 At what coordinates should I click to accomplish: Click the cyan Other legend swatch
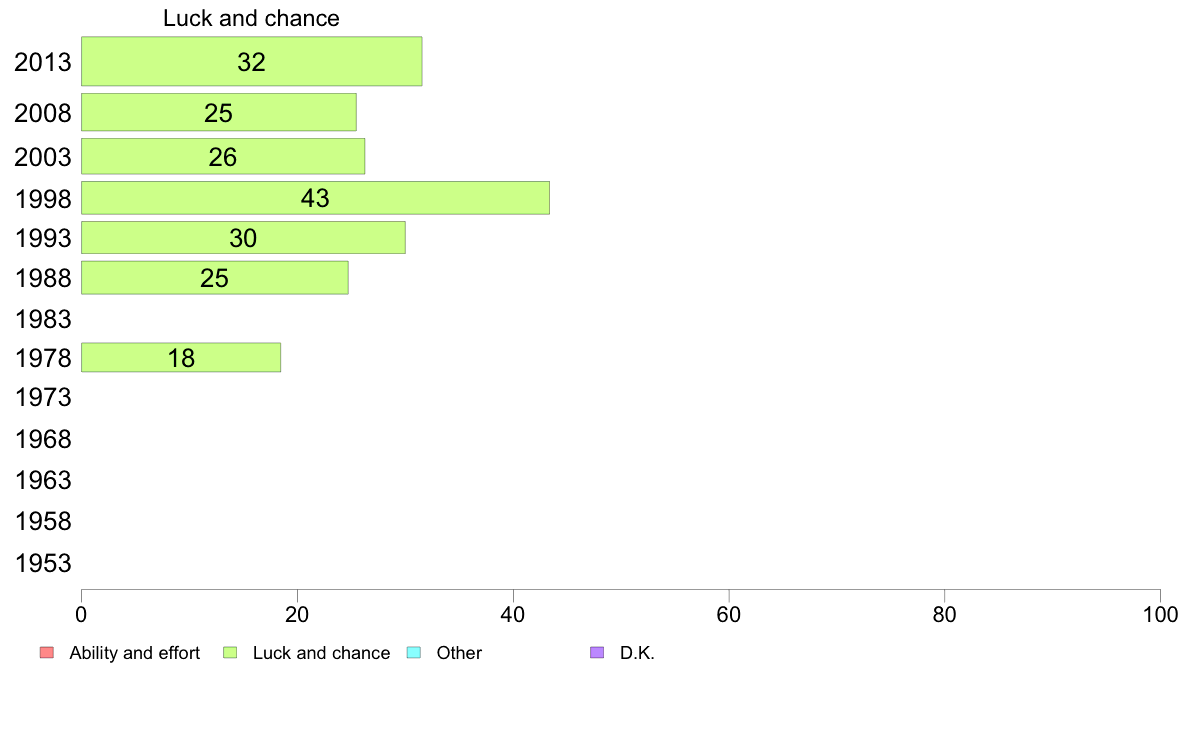414,653
